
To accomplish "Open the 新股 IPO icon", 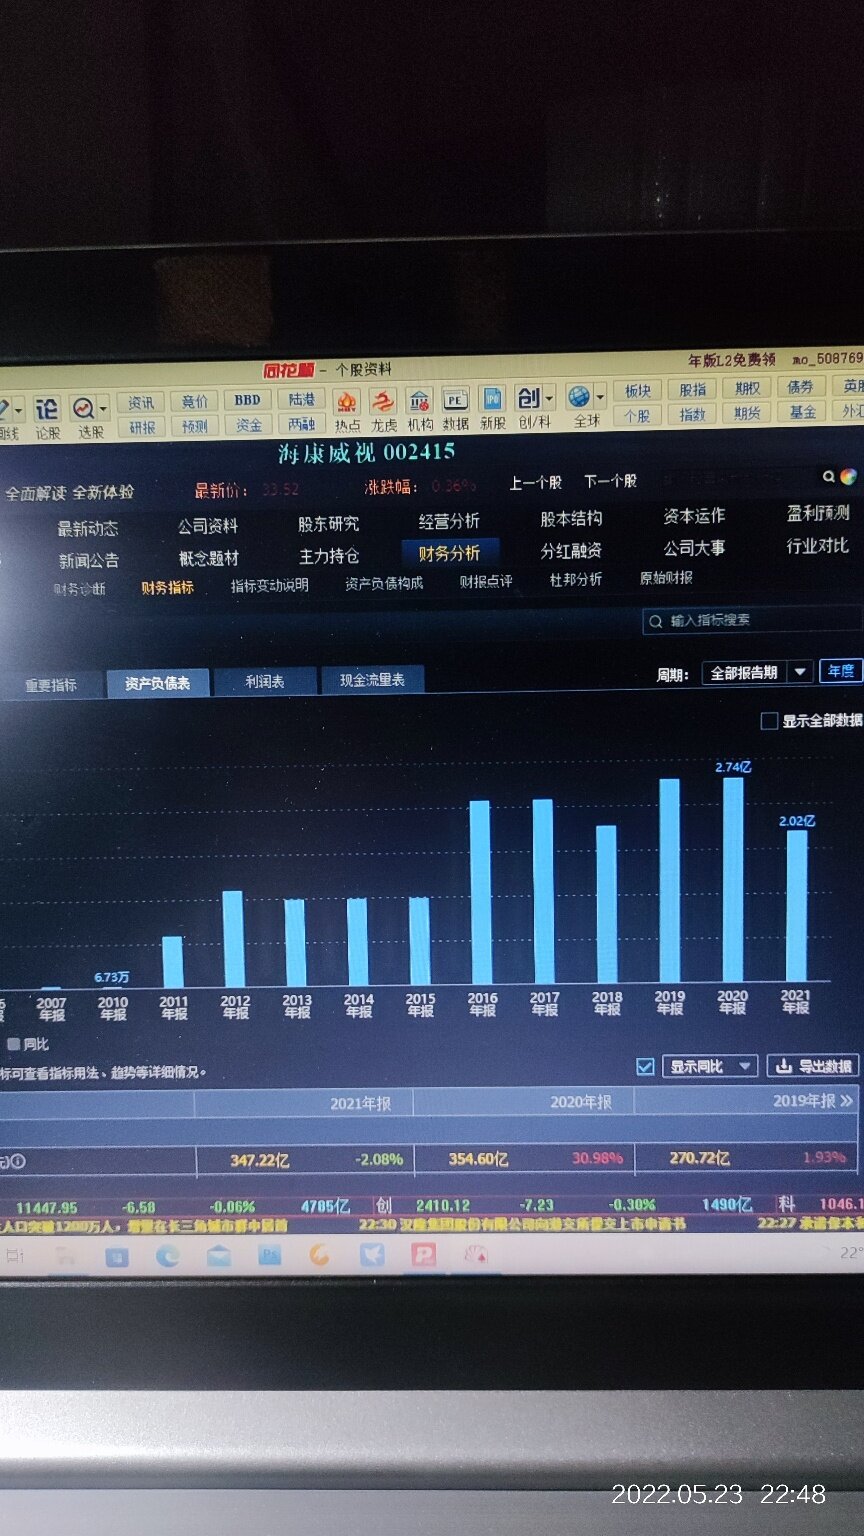I will [x=492, y=399].
